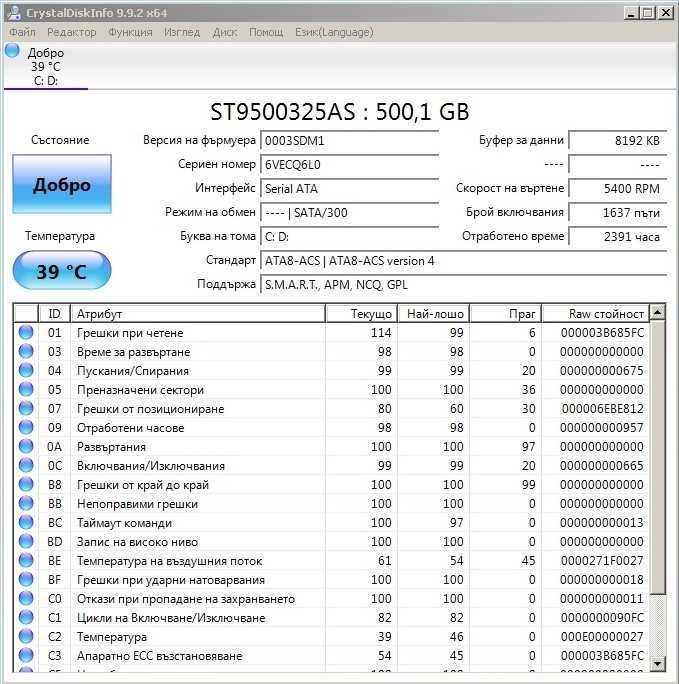
Task: Click status icon for Грешки при четене
Action: click(x=26, y=332)
